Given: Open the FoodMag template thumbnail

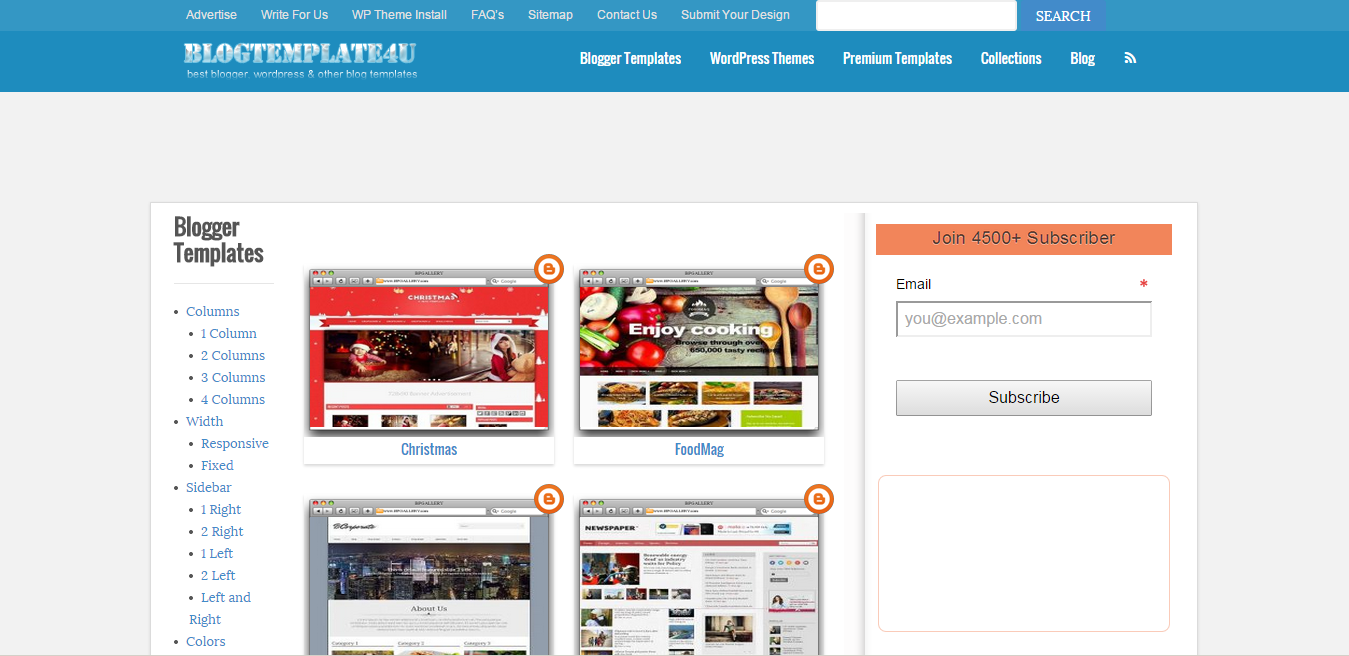Looking at the screenshot, I should tap(699, 350).
